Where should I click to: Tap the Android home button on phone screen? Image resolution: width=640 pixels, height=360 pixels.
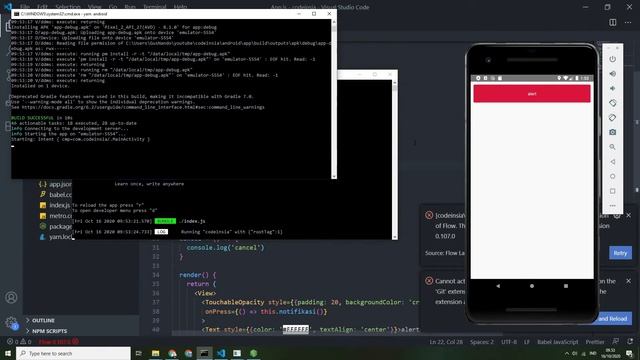[x=532, y=286]
